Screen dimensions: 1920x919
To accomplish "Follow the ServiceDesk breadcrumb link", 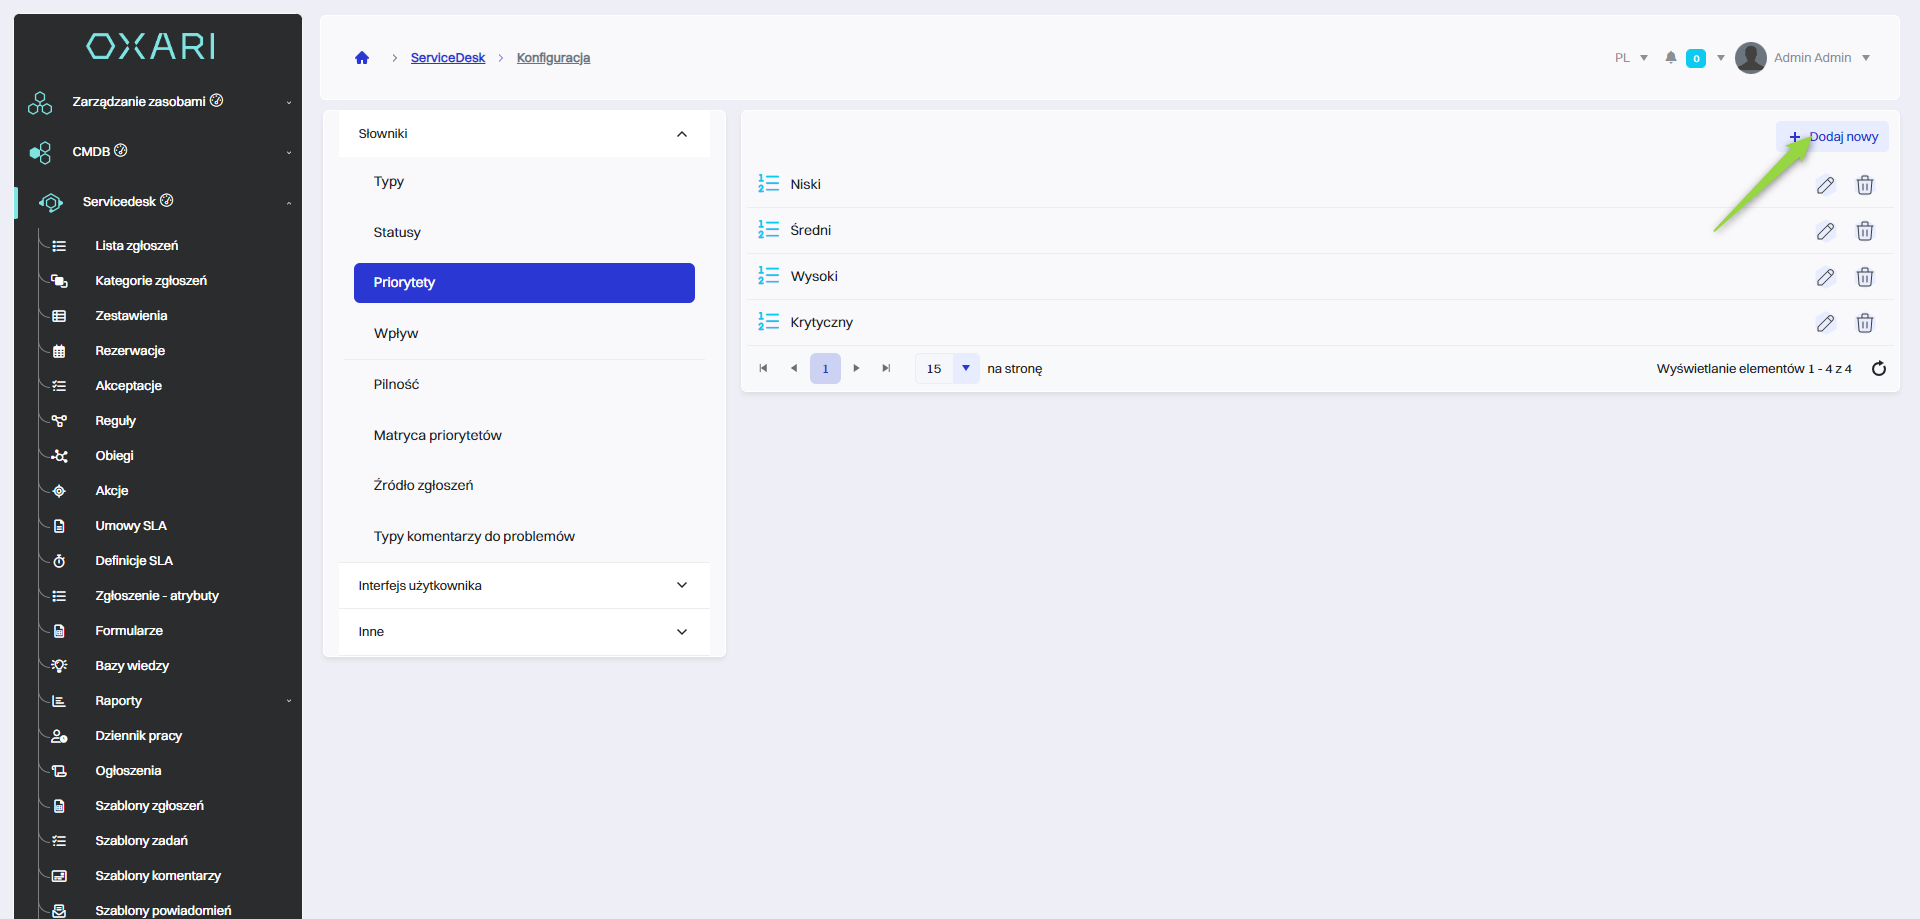I will pyautogui.click(x=447, y=58).
